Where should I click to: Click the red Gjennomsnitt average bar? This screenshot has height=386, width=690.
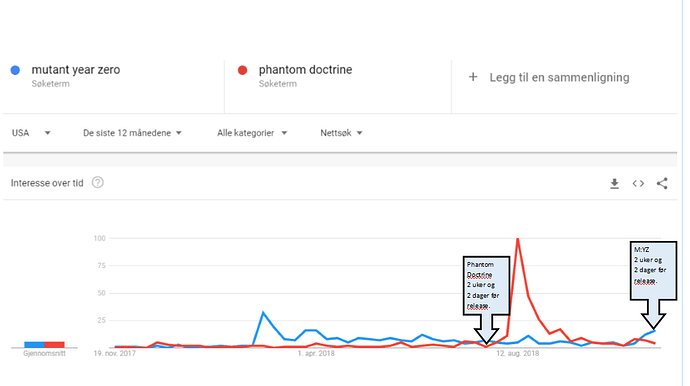pyautogui.click(x=55, y=345)
